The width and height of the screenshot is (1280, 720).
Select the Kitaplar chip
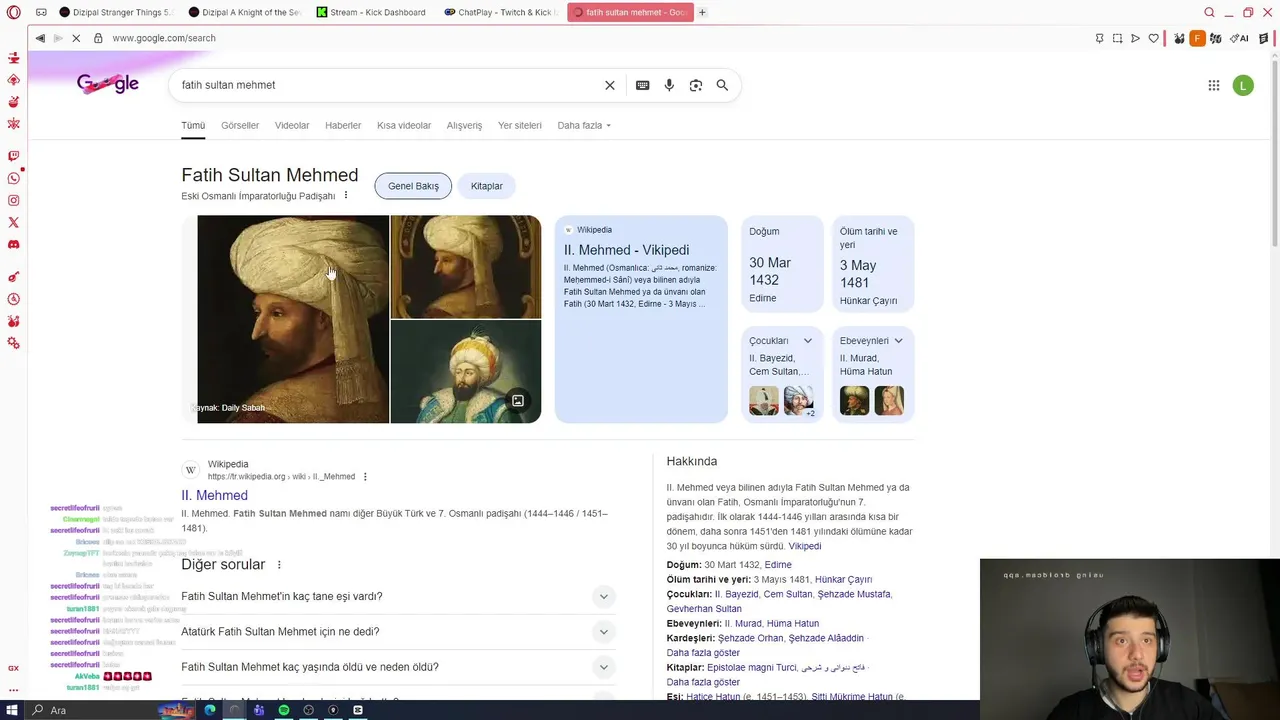coord(487,186)
